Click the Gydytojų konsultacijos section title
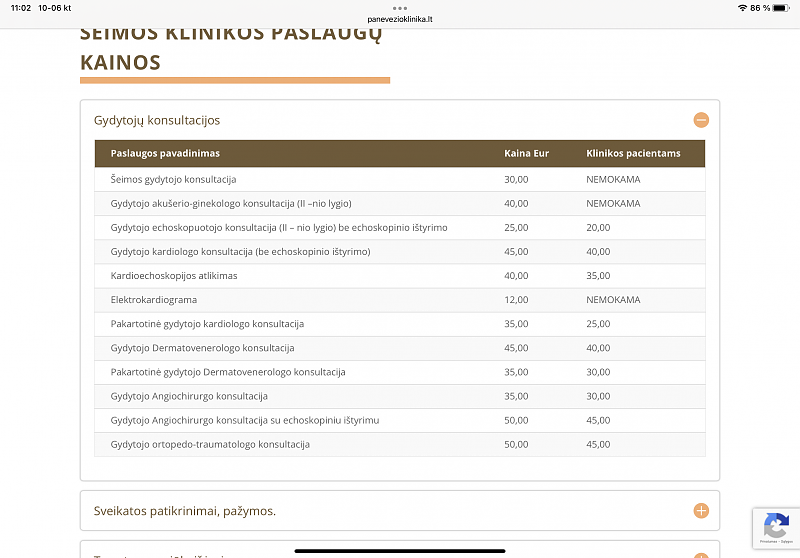 (157, 120)
